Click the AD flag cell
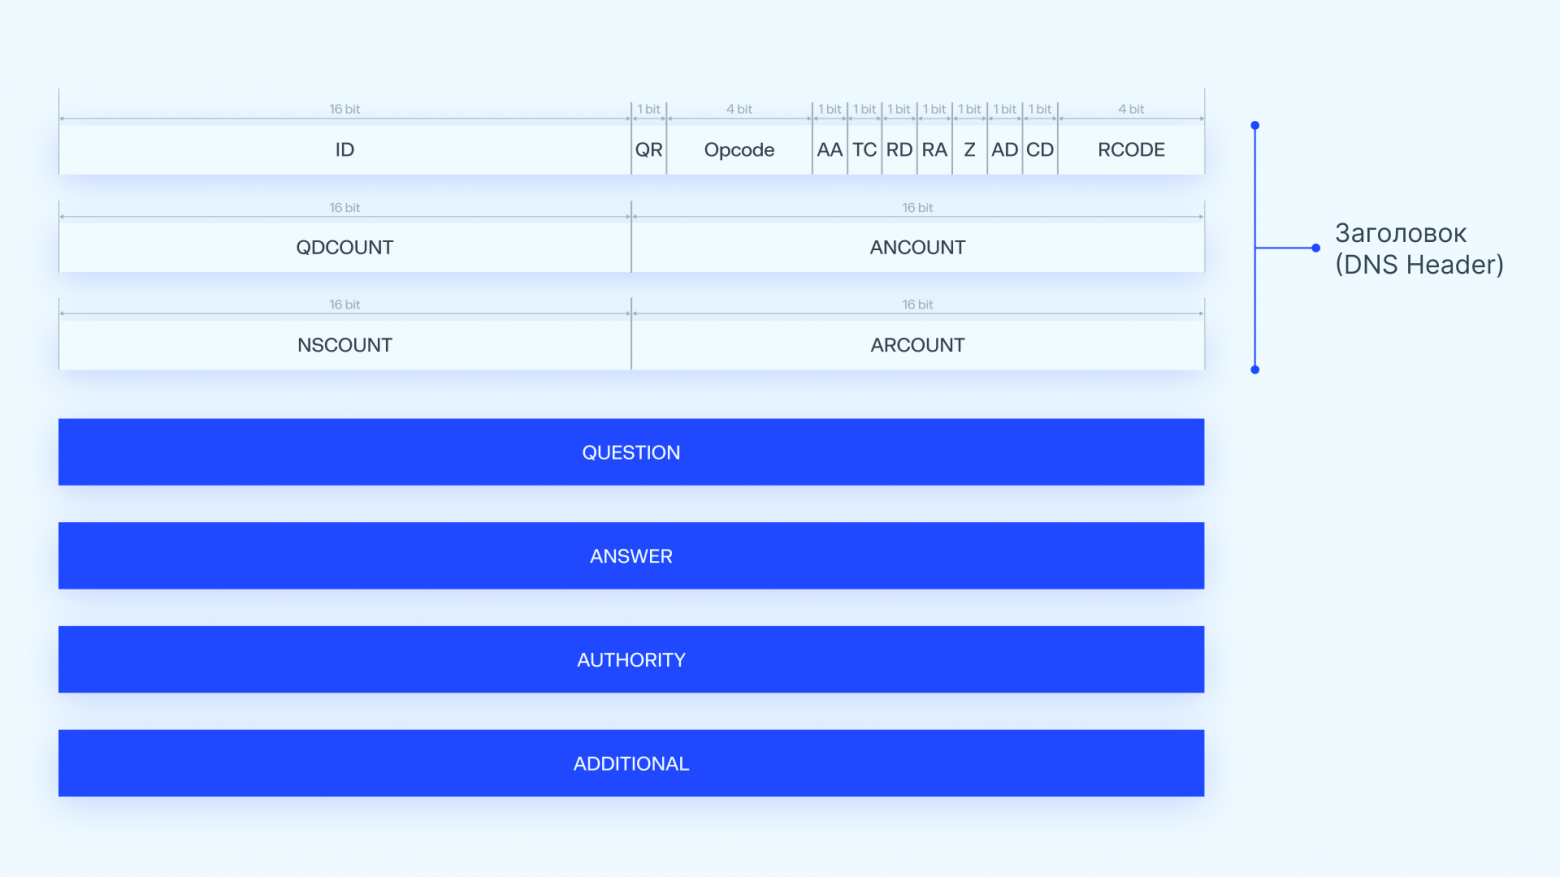Viewport: 1560px width, 877px height. (x=1004, y=149)
